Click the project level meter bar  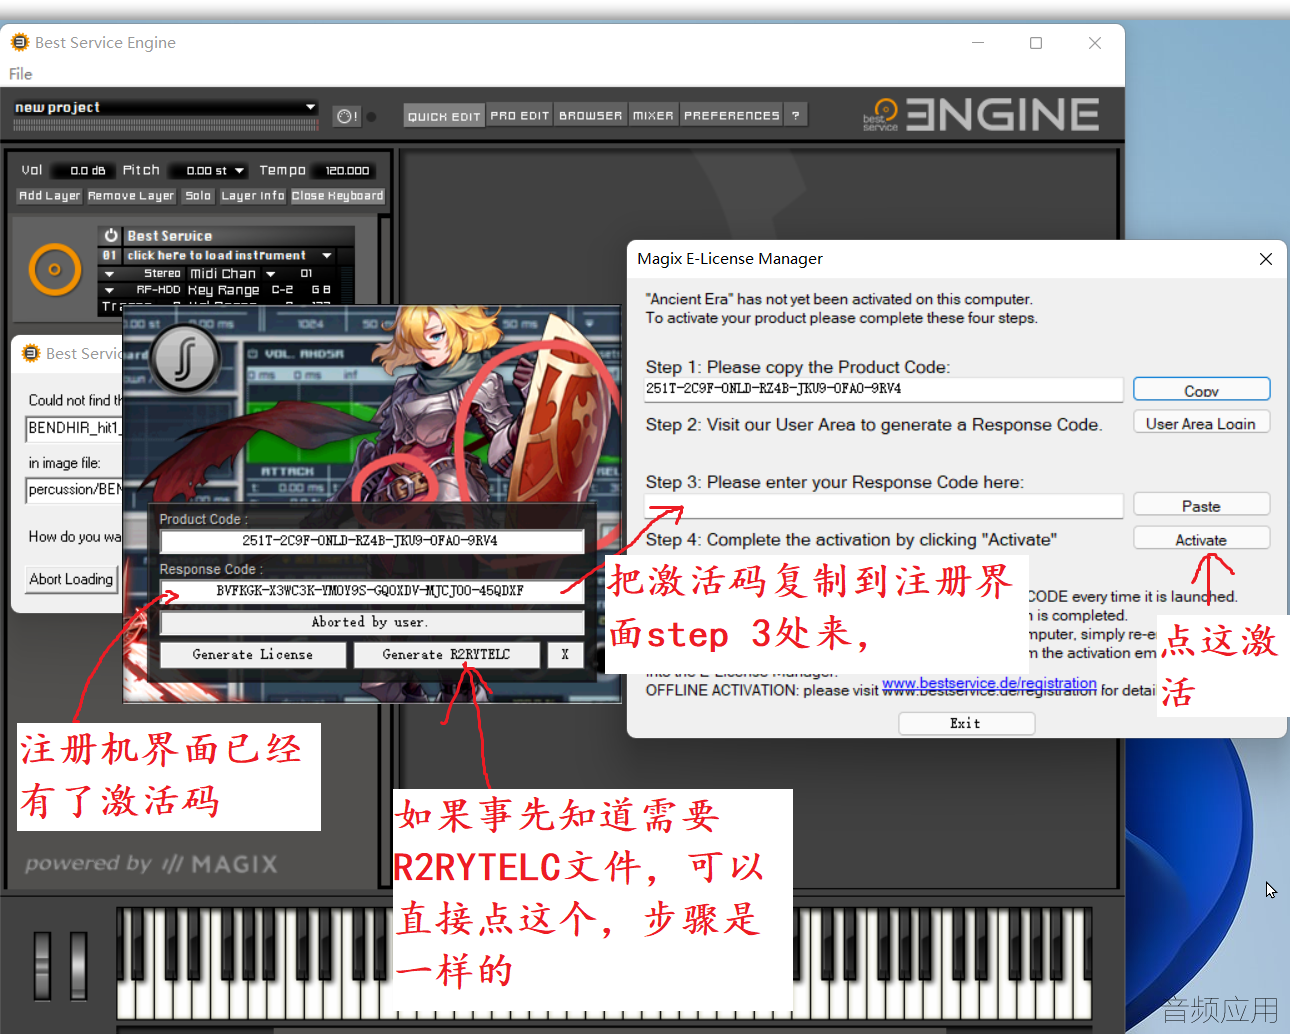pyautogui.click(x=167, y=126)
